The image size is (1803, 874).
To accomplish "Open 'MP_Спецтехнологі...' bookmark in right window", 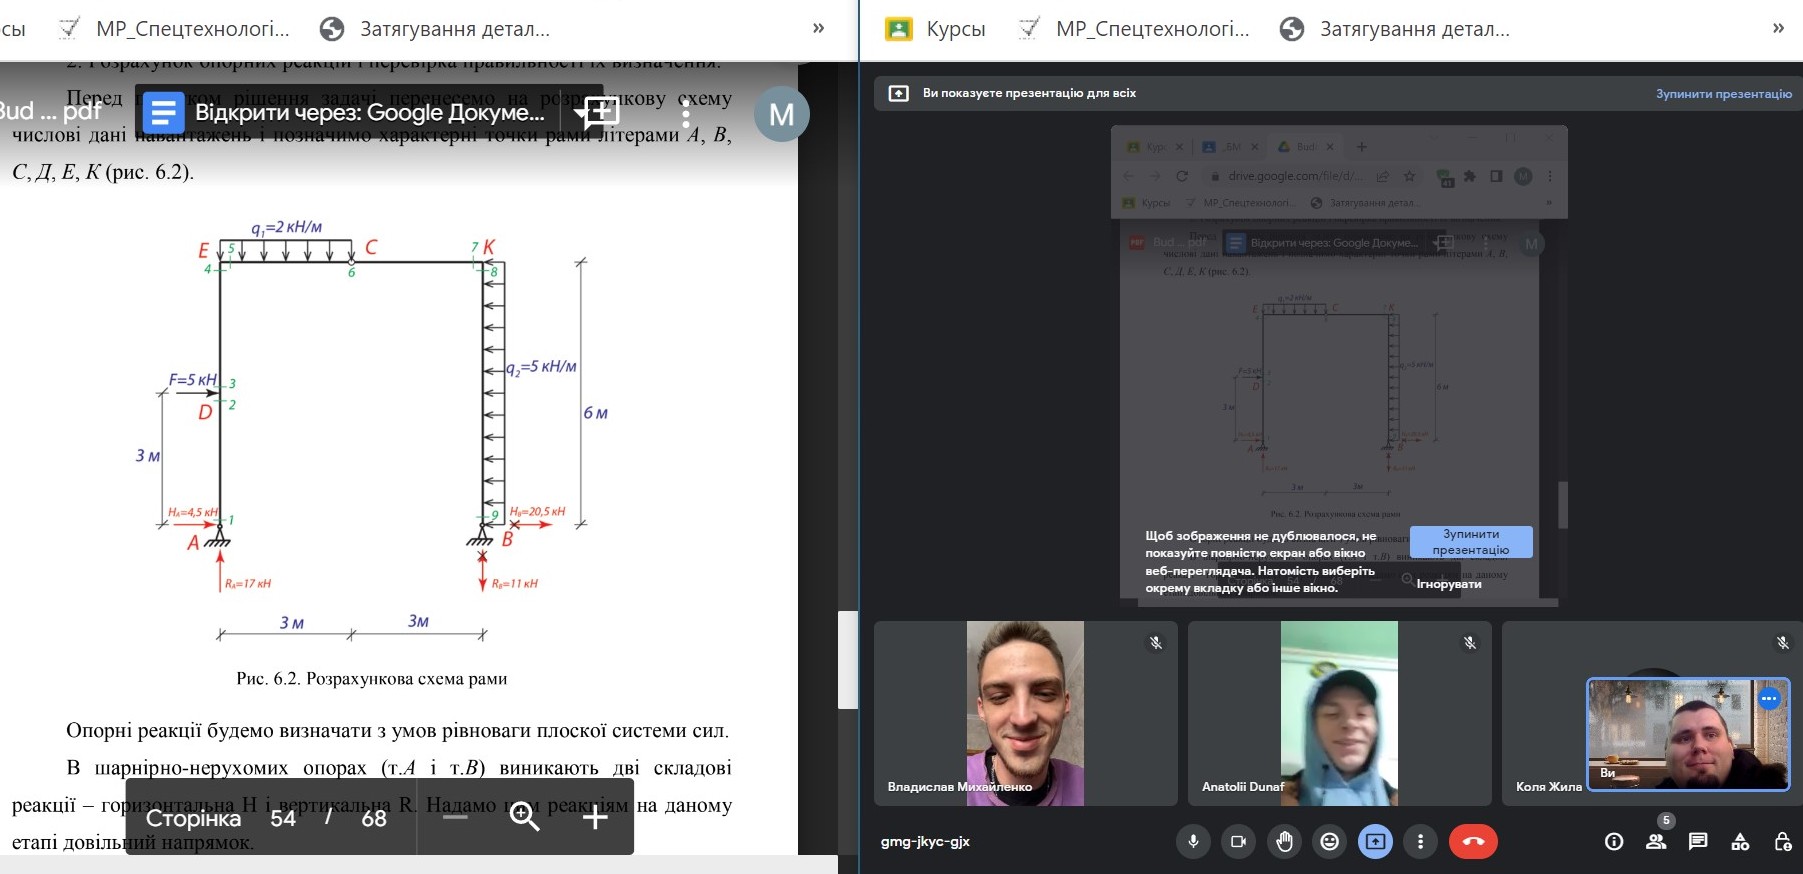I will point(1135,29).
